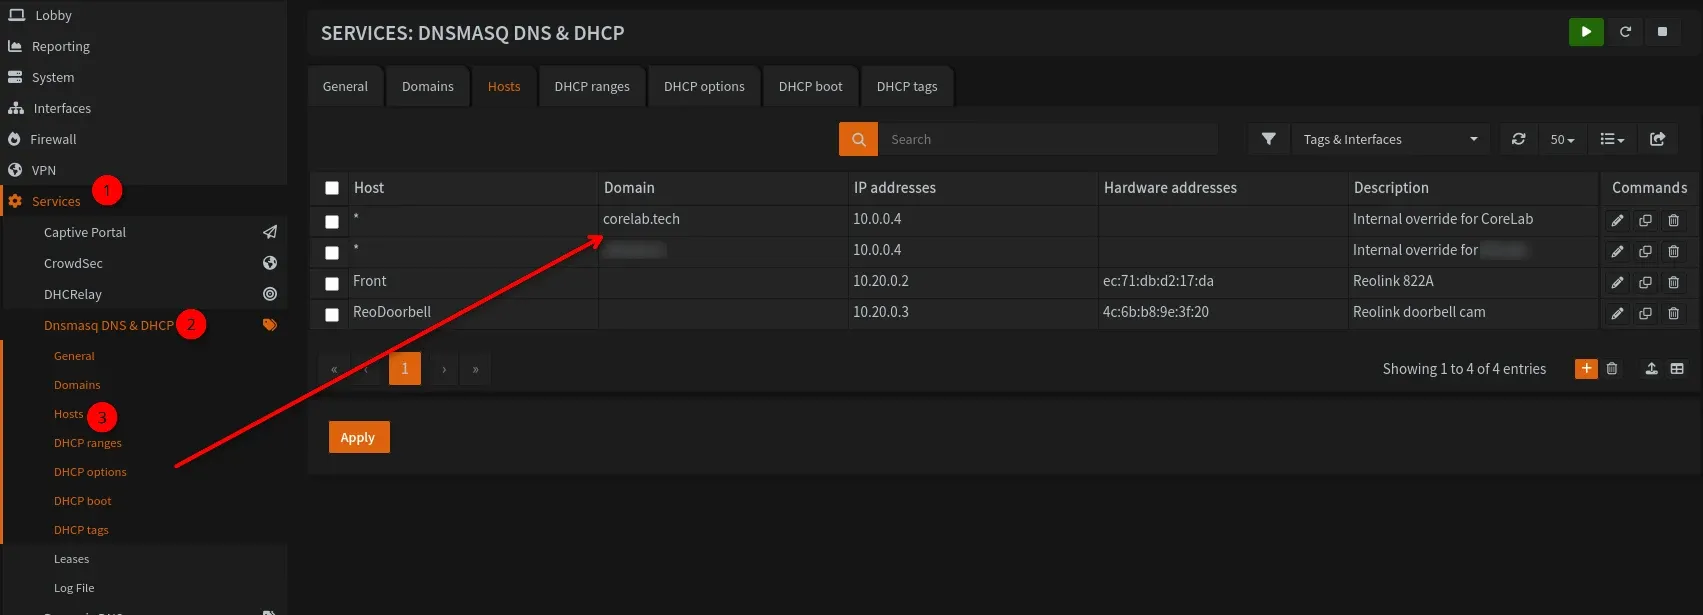This screenshot has height=615, width=1703.
Task: Expand the VPN sidebar menu
Action: [x=44, y=170]
